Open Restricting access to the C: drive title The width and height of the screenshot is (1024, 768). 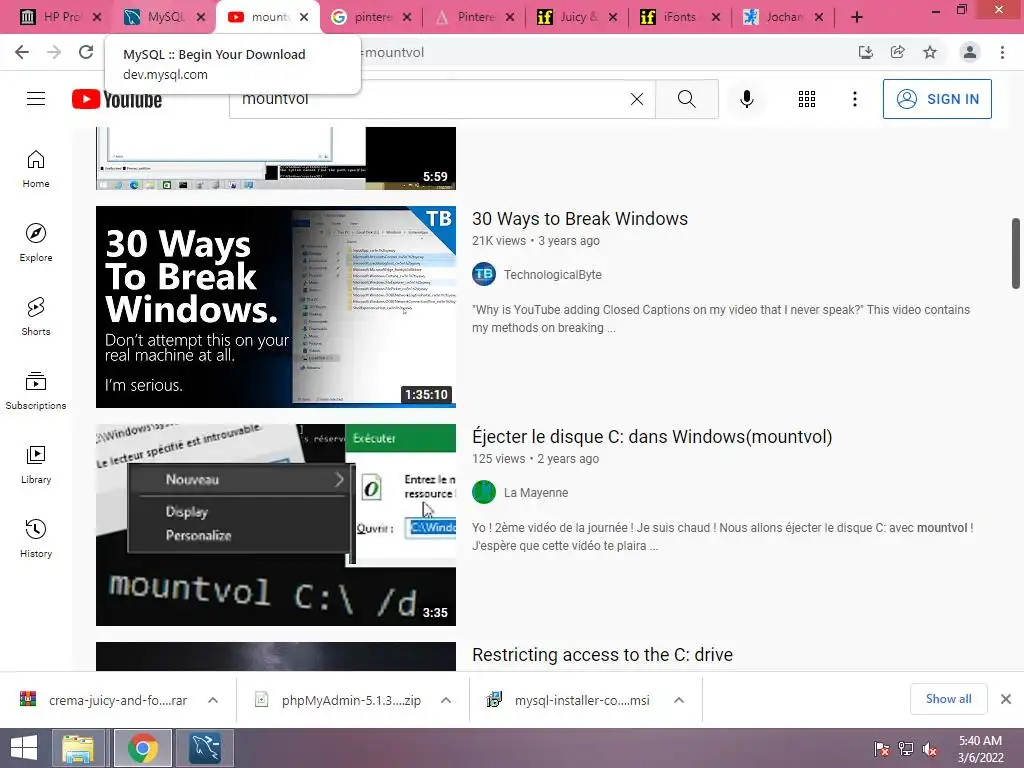coord(602,654)
